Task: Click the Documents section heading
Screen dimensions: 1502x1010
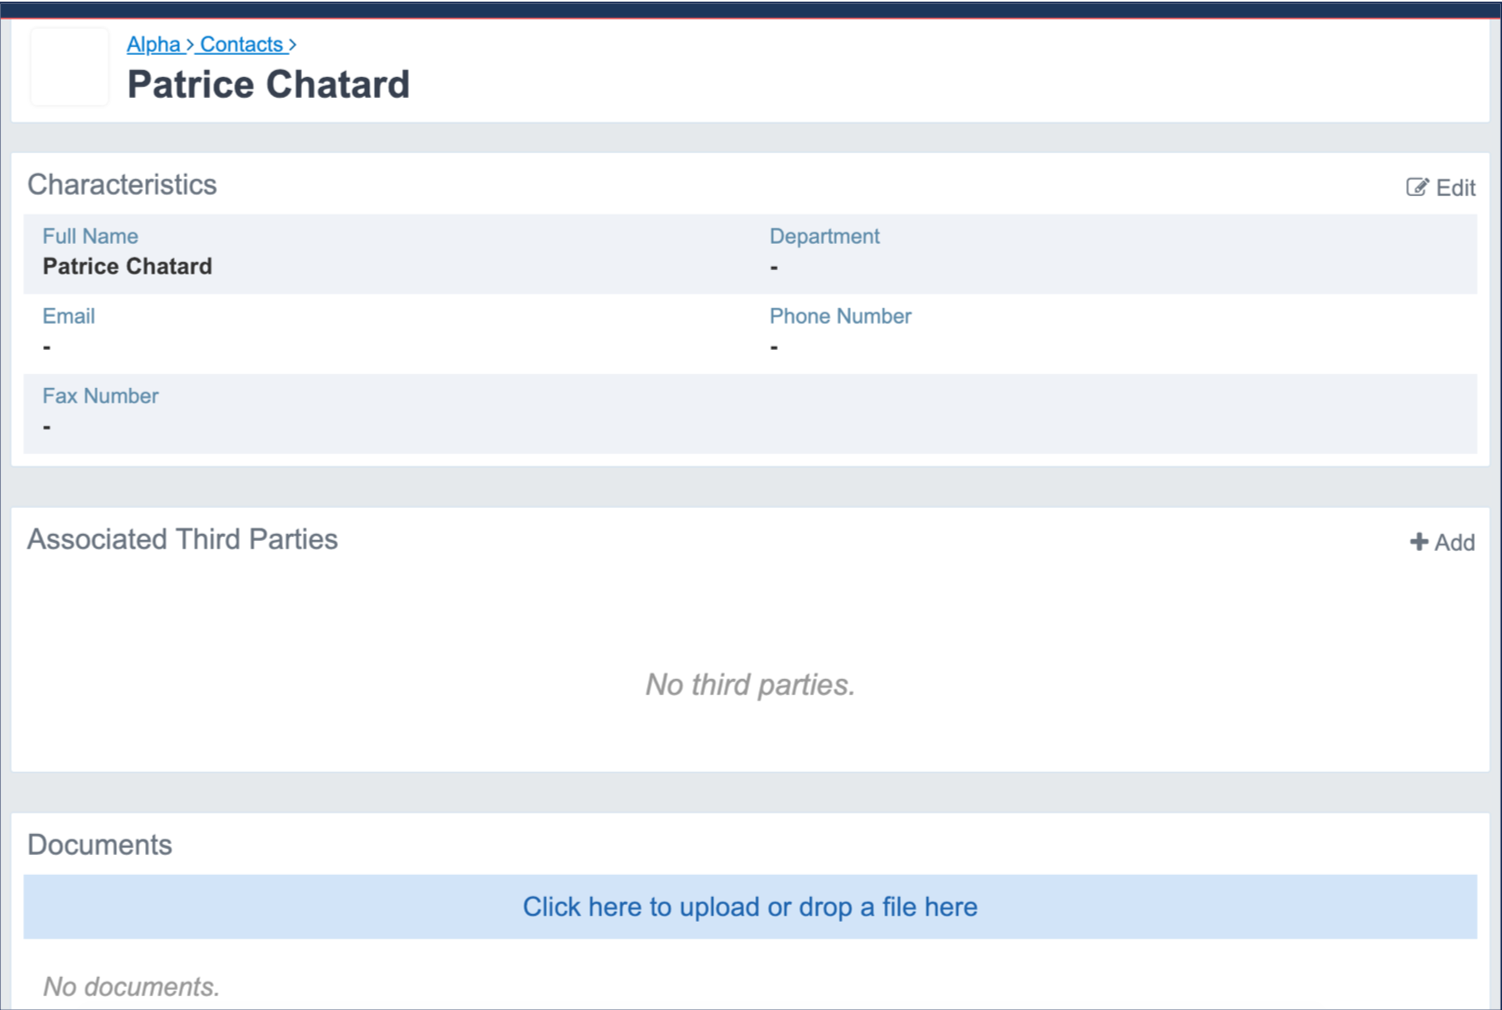Action: 99,845
